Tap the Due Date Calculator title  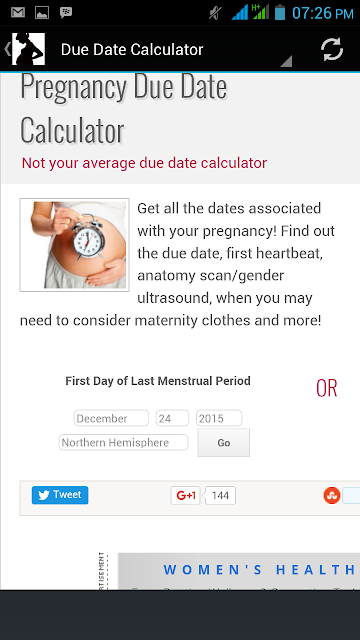tap(132, 50)
